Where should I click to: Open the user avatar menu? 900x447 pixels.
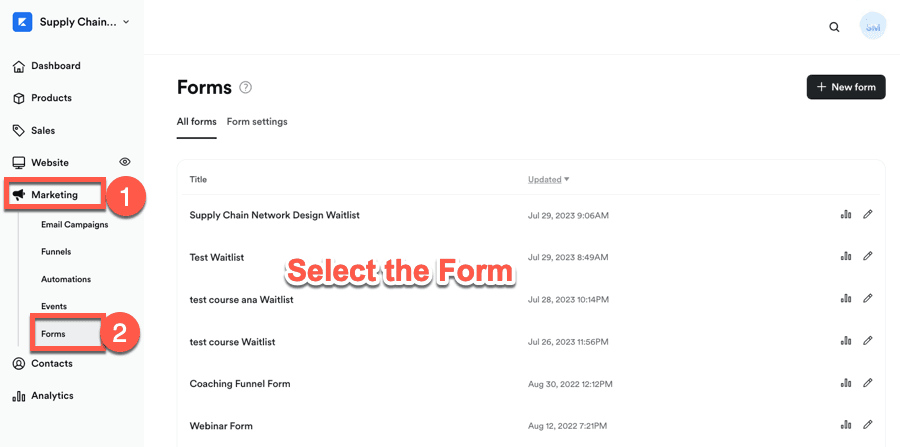[872, 27]
